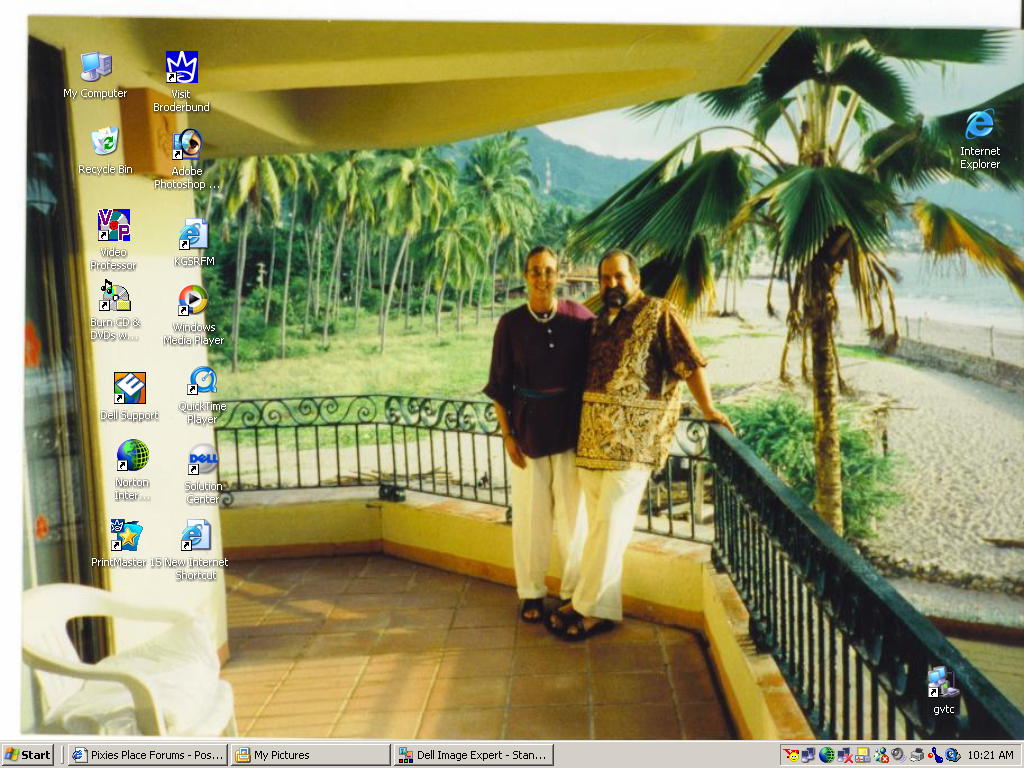Image resolution: width=1024 pixels, height=768 pixels.
Task: Click the Dell Support desktop icon
Action: [129, 388]
